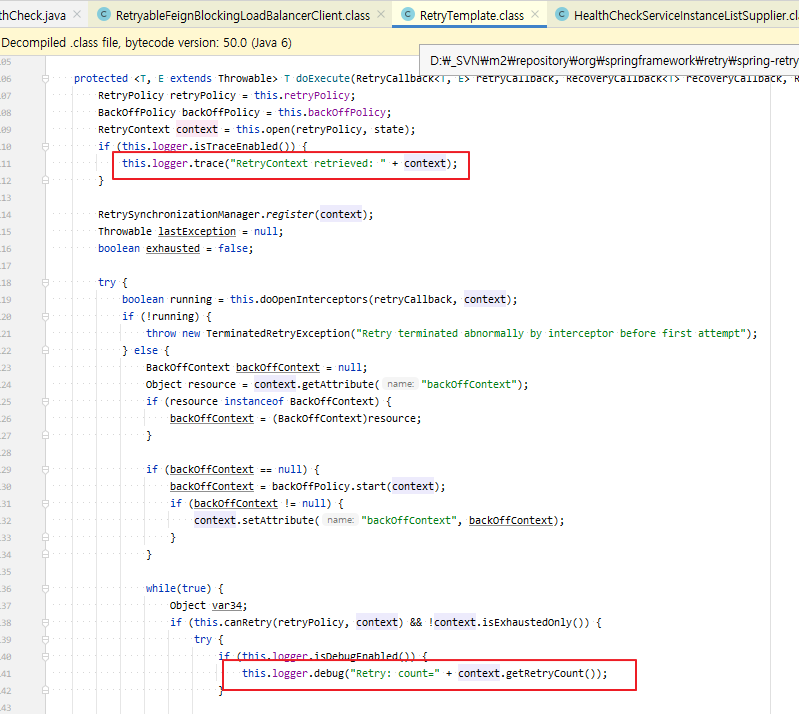
Task: Collapse the outer try block fold marker
Action: 45,282
